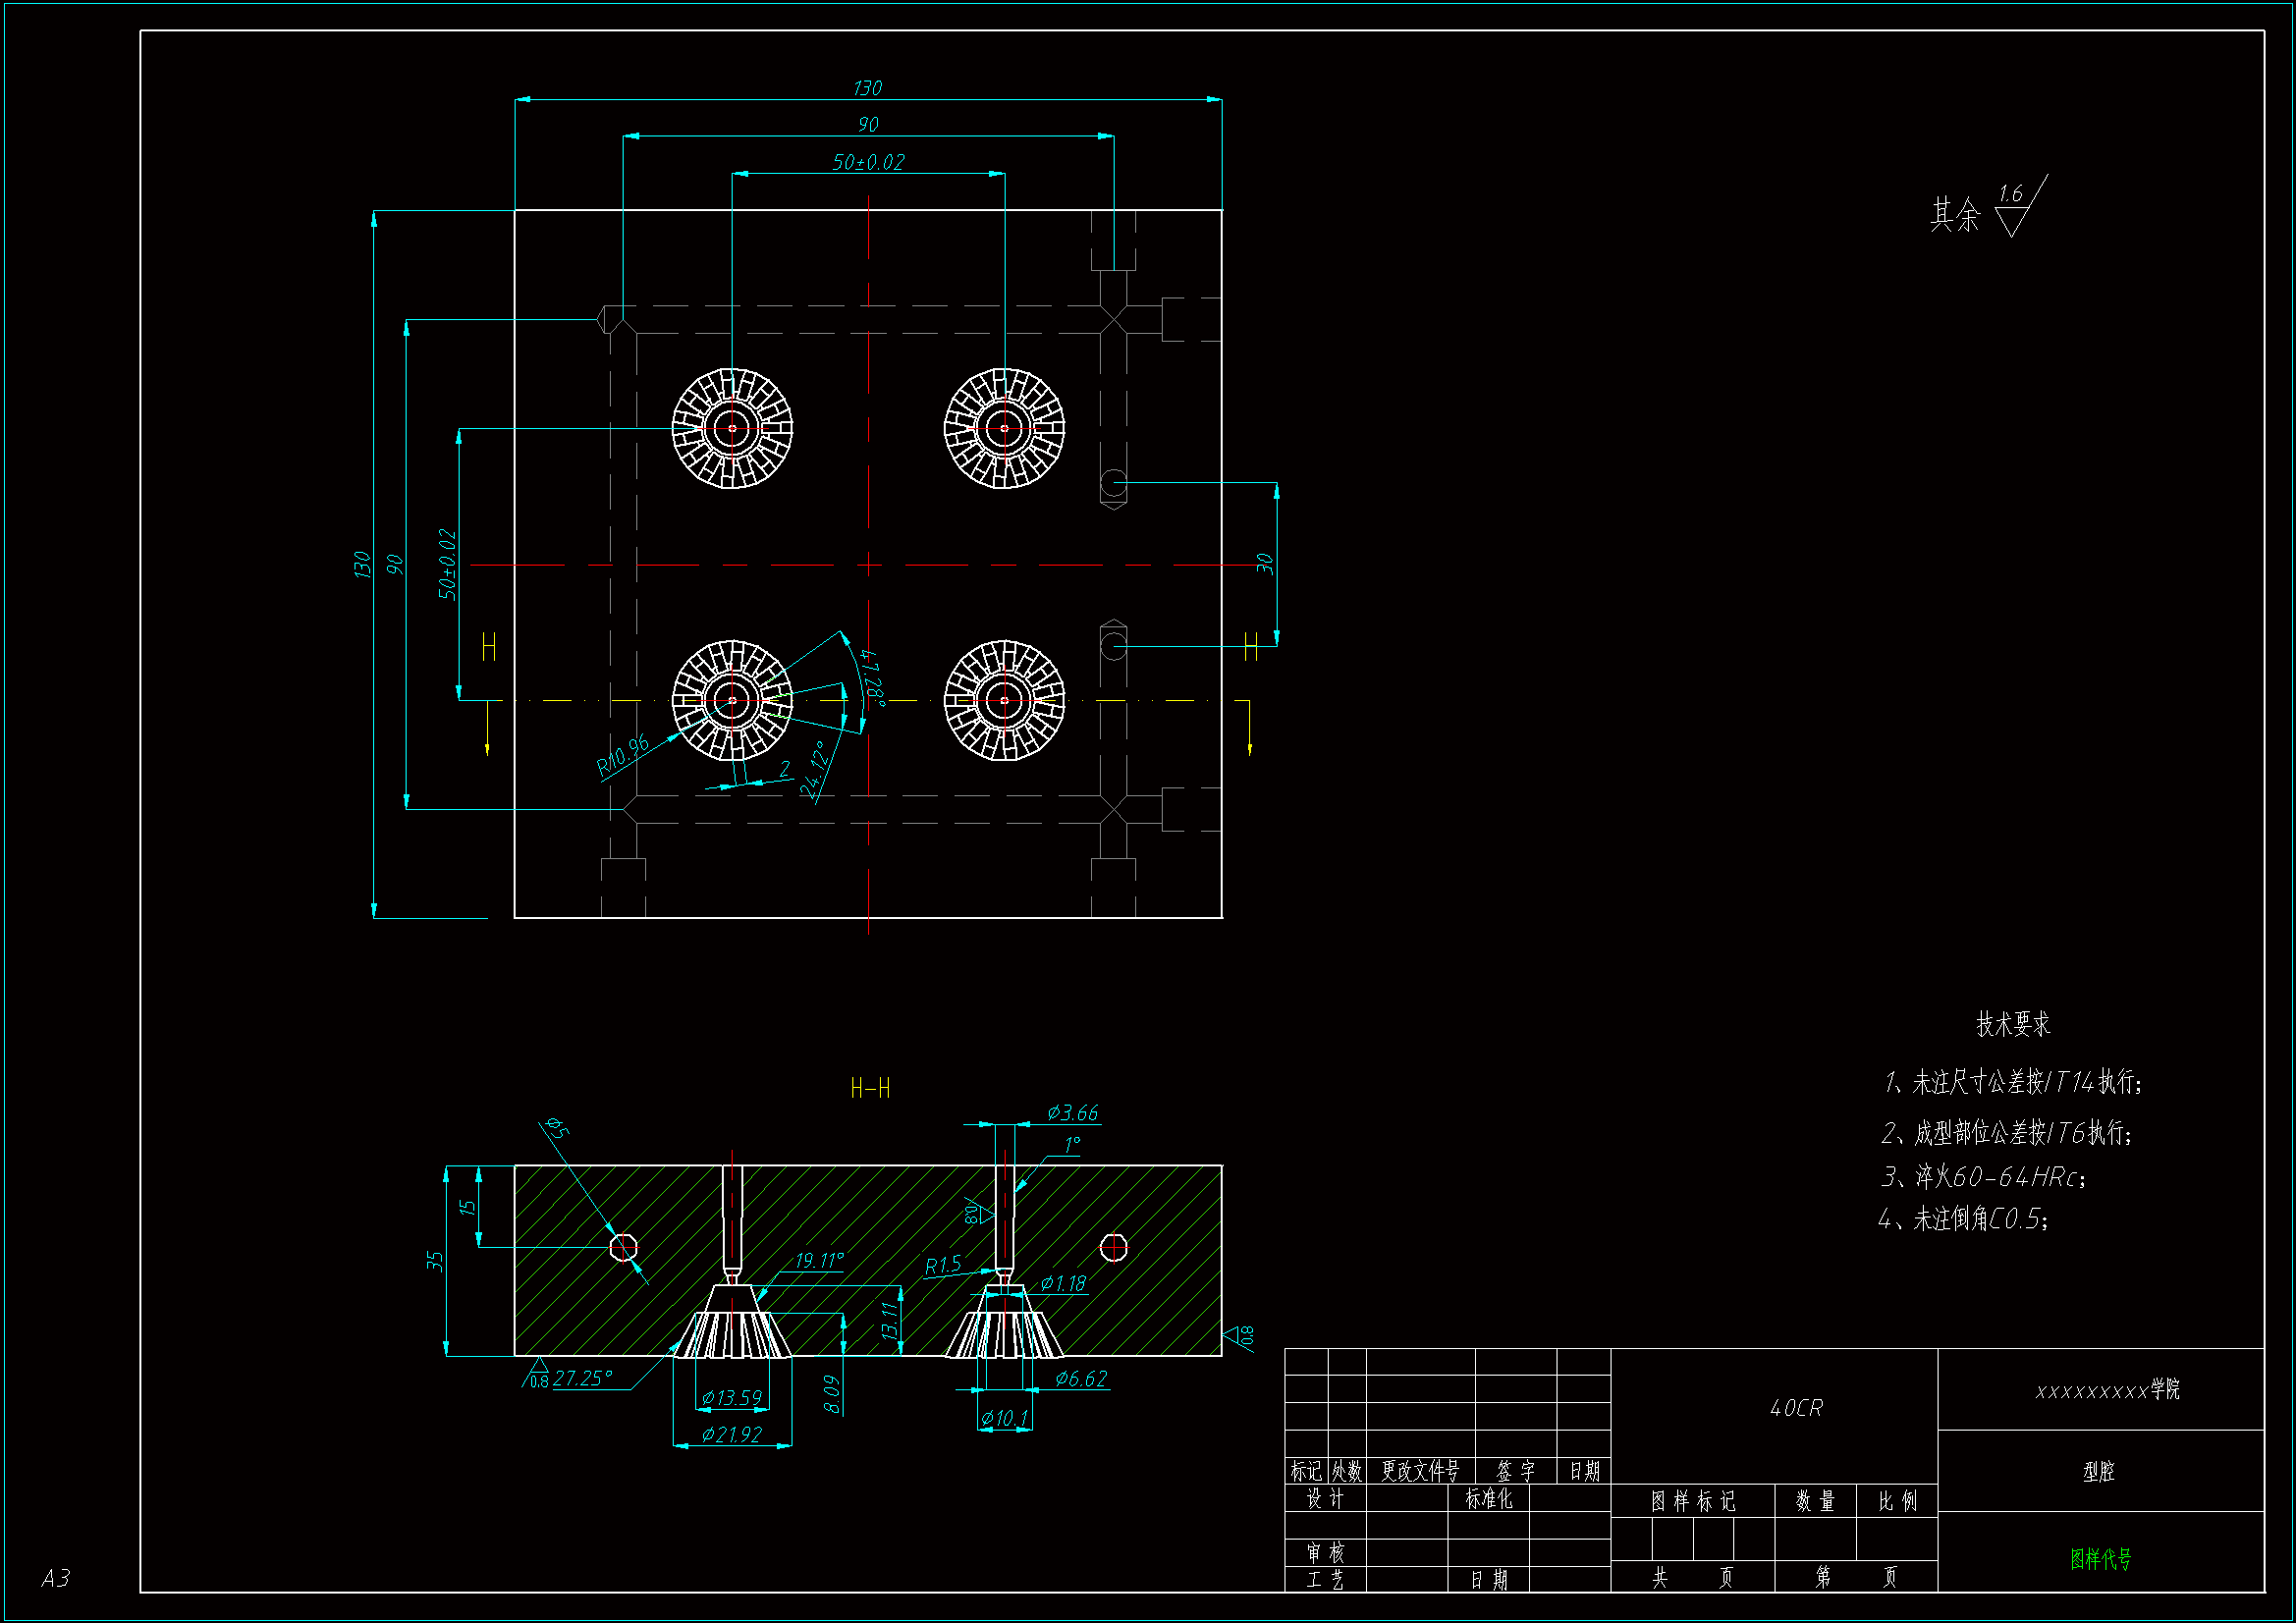This screenshot has width=2296, height=1623.
Task: Select the Ø21.92 diameter dimension
Action: pos(732,1434)
